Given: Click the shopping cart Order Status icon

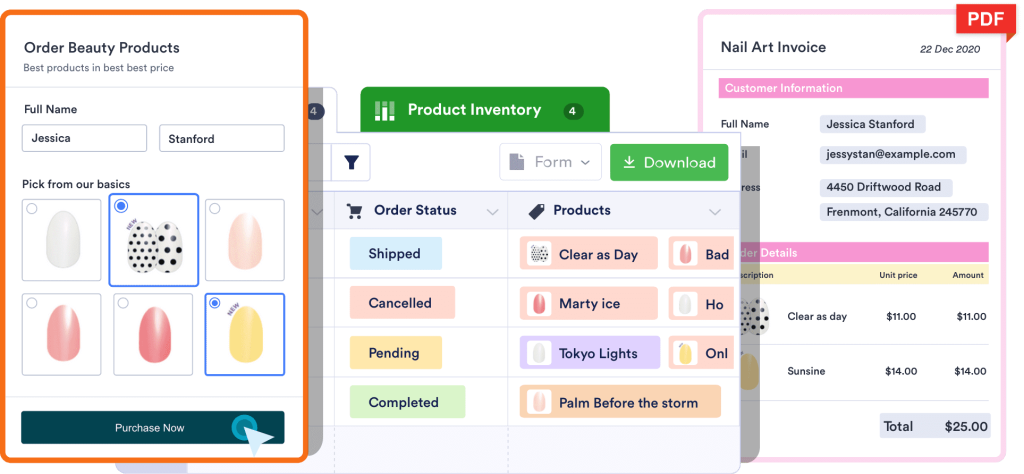Looking at the screenshot, I should (354, 211).
